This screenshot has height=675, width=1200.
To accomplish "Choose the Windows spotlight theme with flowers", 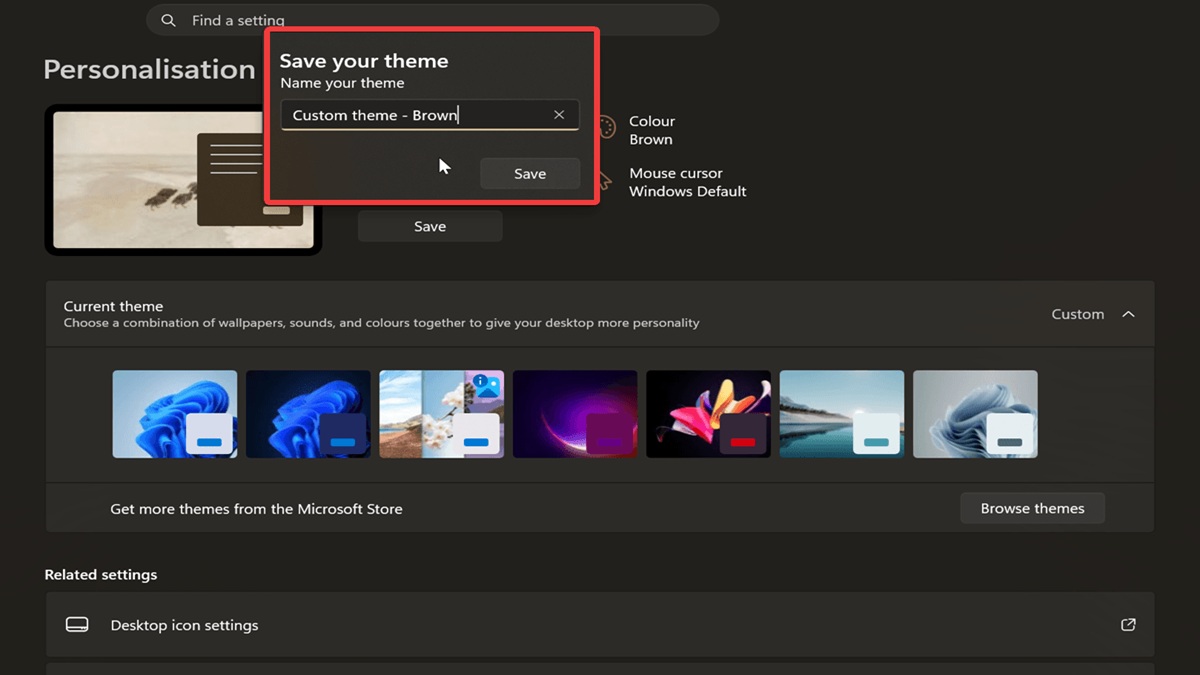I will coord(442,414).
